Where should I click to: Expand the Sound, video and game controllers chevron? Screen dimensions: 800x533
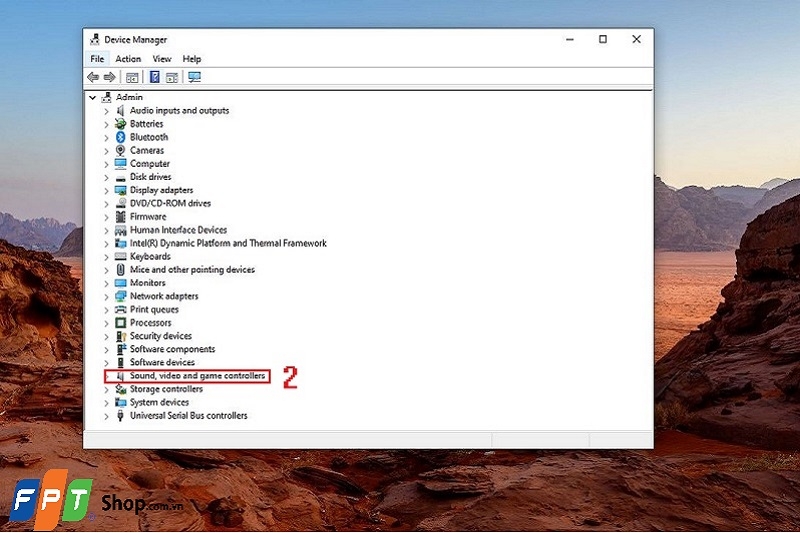point(107,376)
